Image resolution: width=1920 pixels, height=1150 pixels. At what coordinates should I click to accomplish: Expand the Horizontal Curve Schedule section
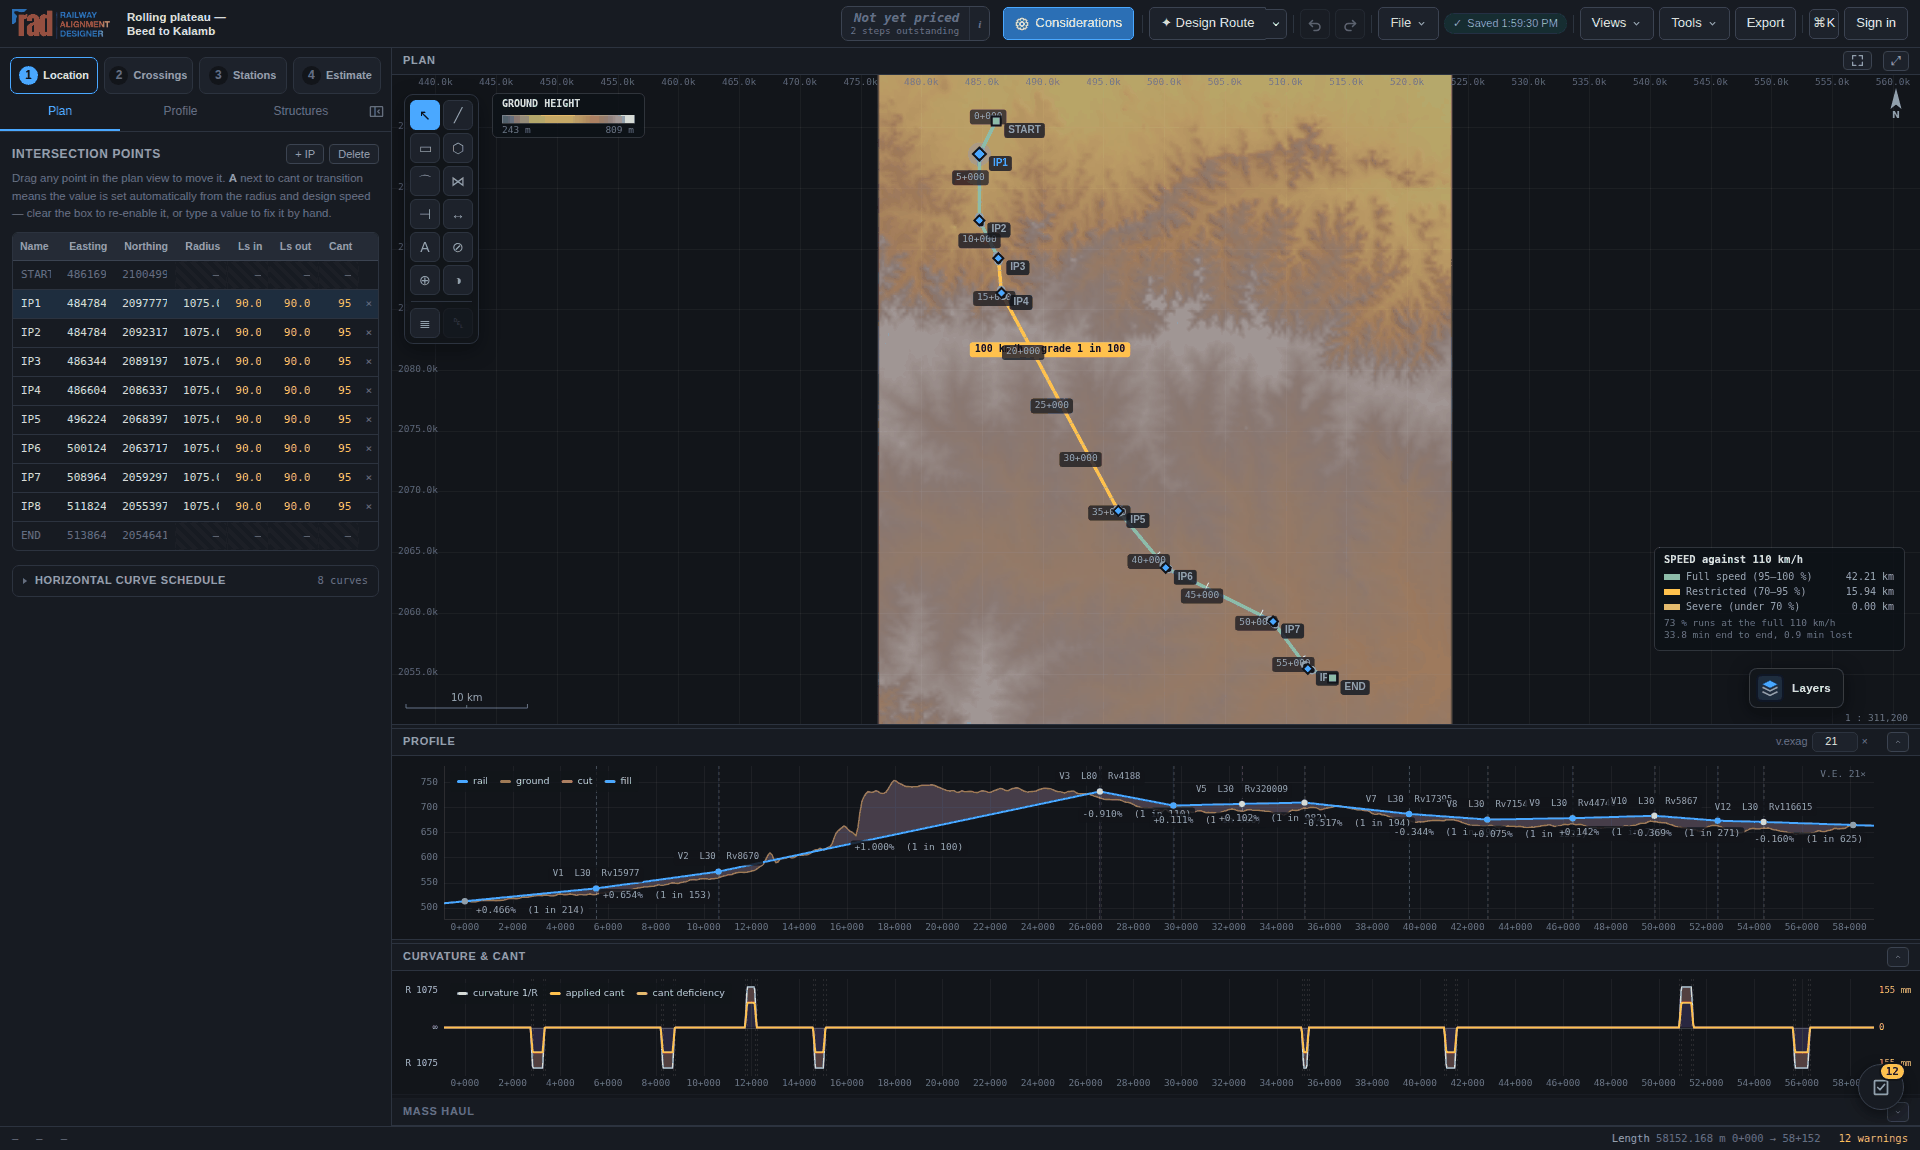coord(195,580)
